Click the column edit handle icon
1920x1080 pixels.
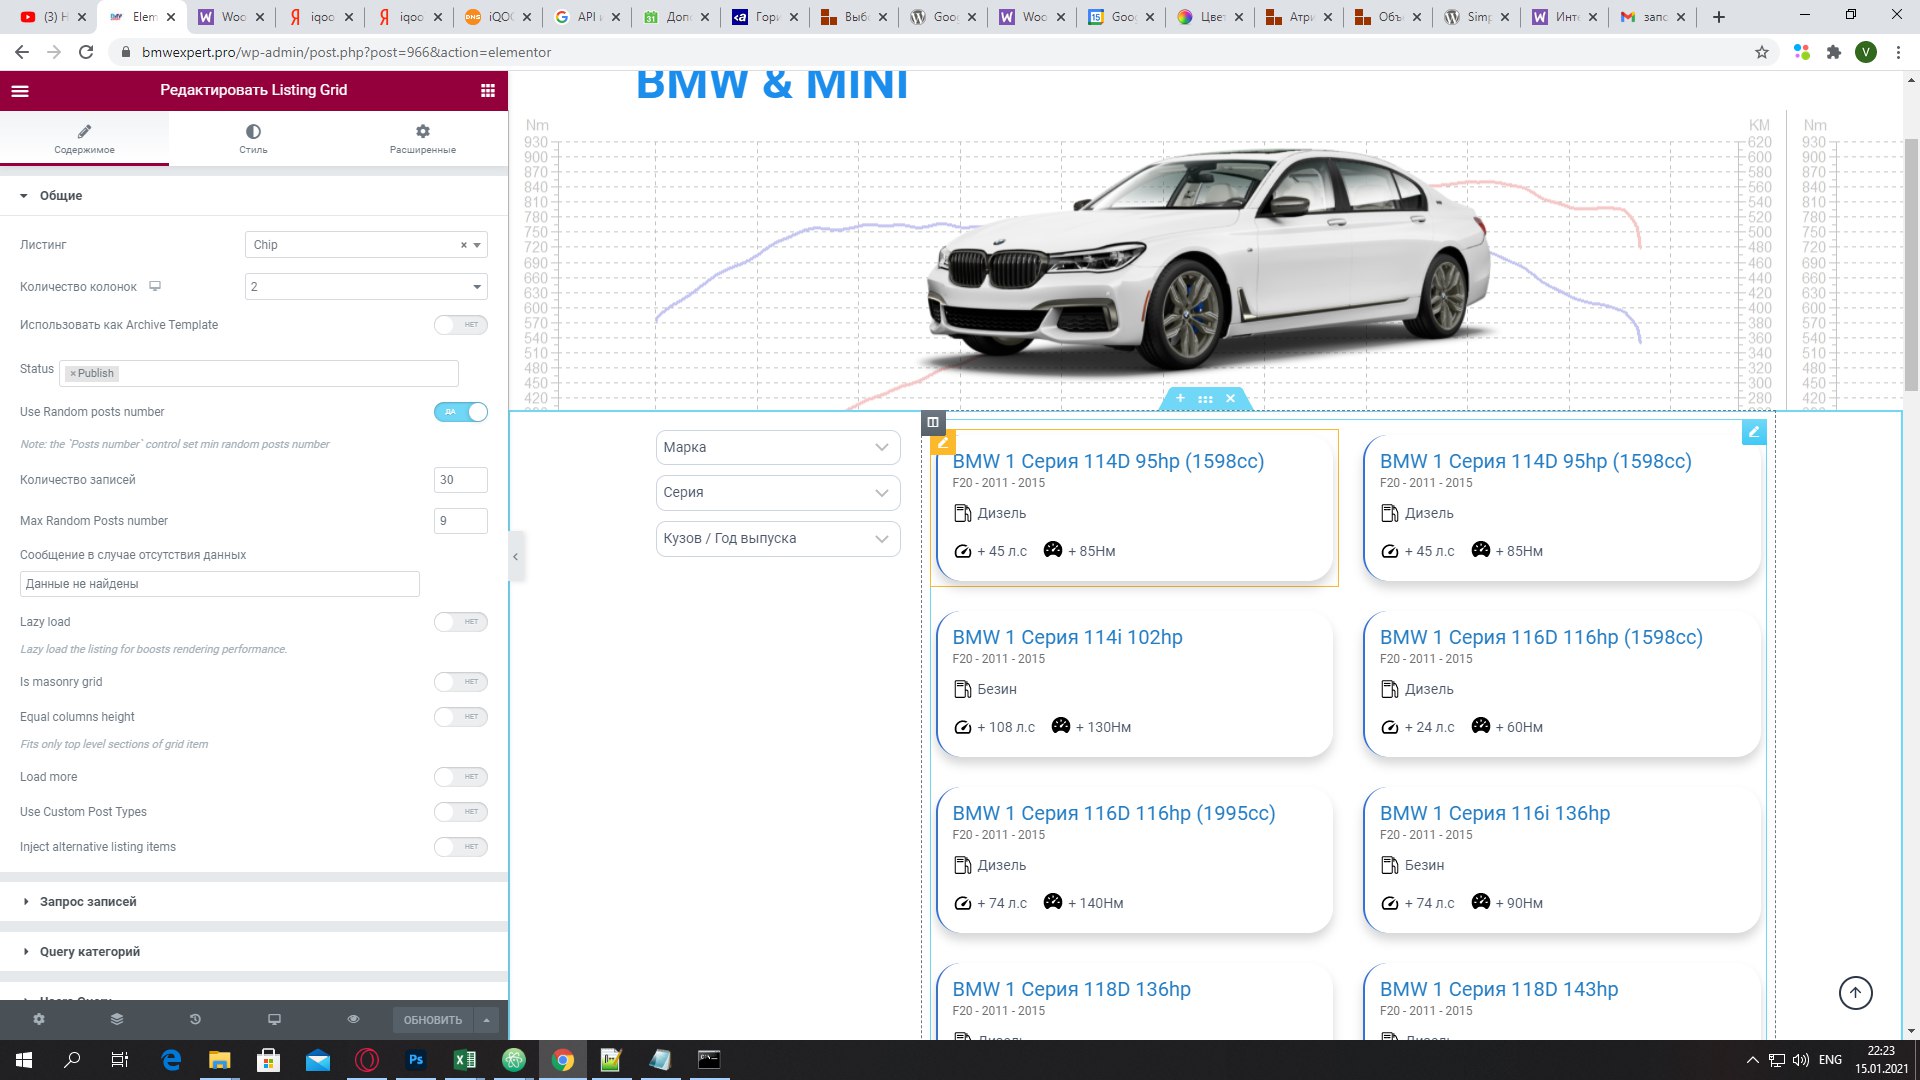(932, 422)
